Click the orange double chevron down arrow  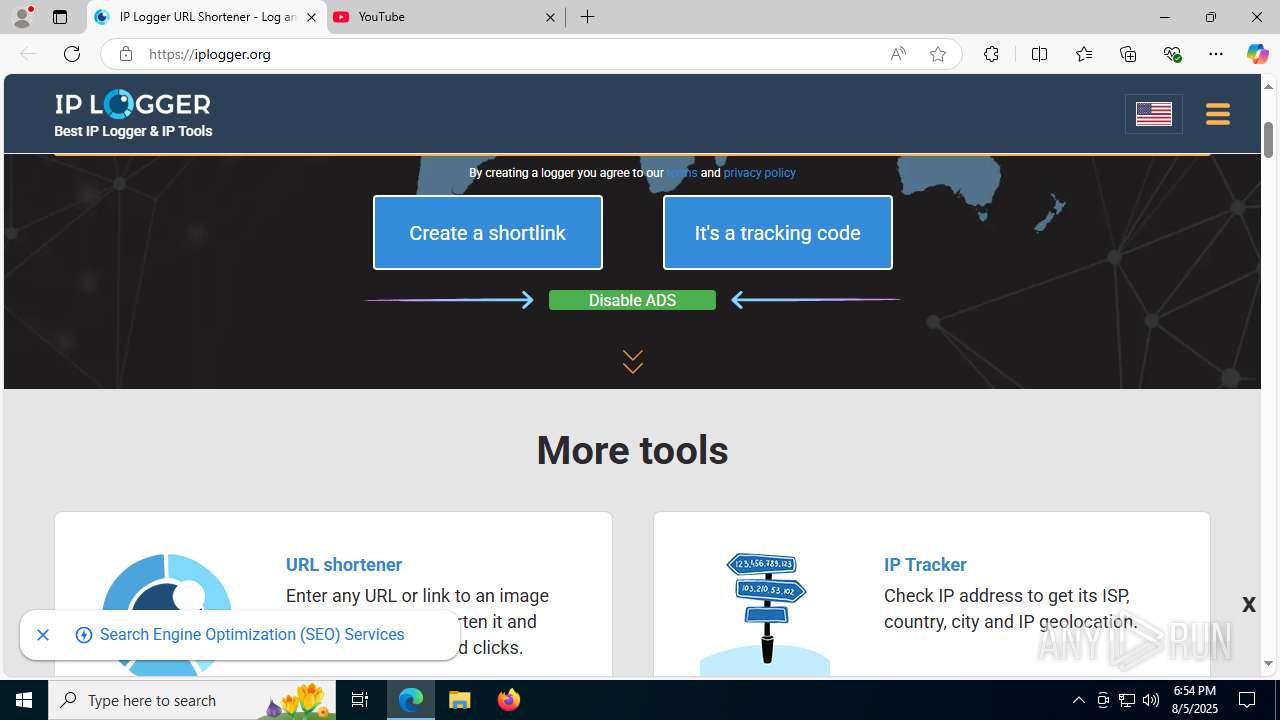[632, 361]
